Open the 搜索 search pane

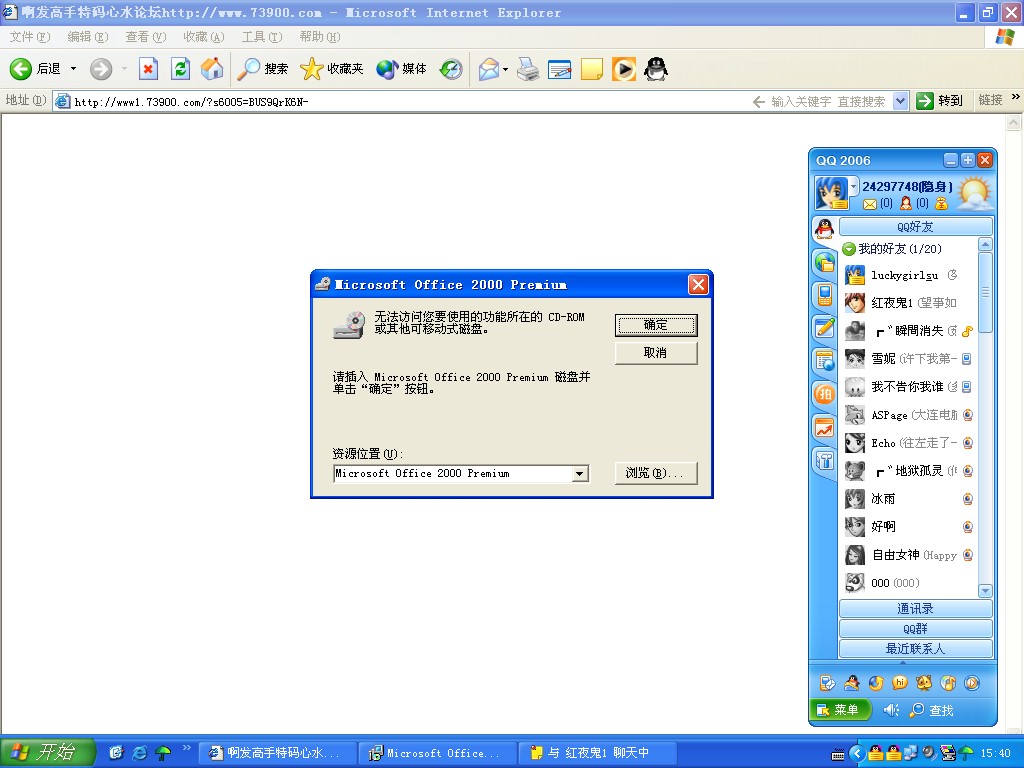[263, 69]
